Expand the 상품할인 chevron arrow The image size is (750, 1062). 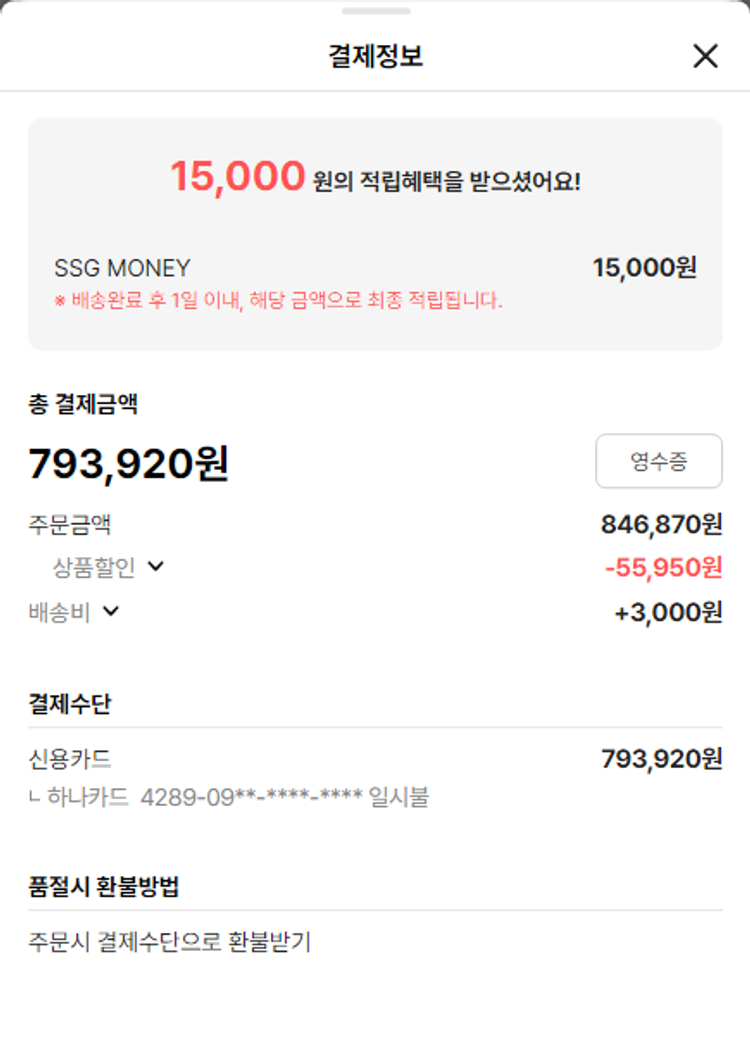click(x=156, y=566)
